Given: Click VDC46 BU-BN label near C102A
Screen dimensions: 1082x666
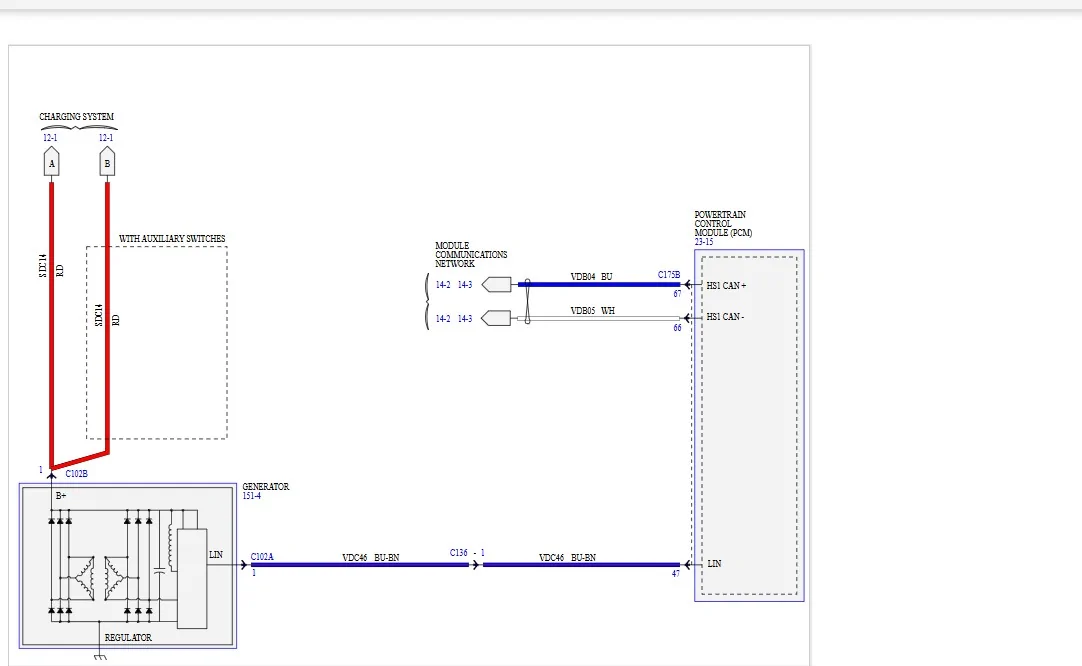Looking at the screenshot, I should point(371,558).
